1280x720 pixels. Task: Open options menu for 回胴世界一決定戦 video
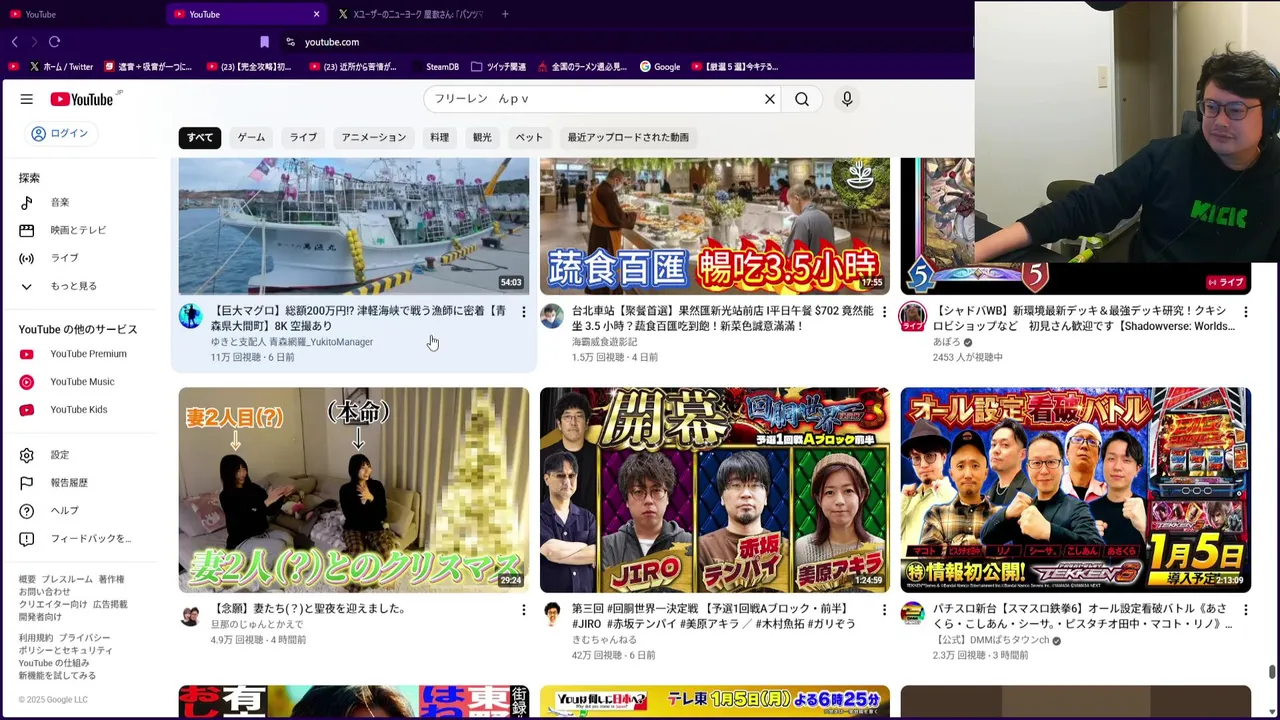(884, 610)
